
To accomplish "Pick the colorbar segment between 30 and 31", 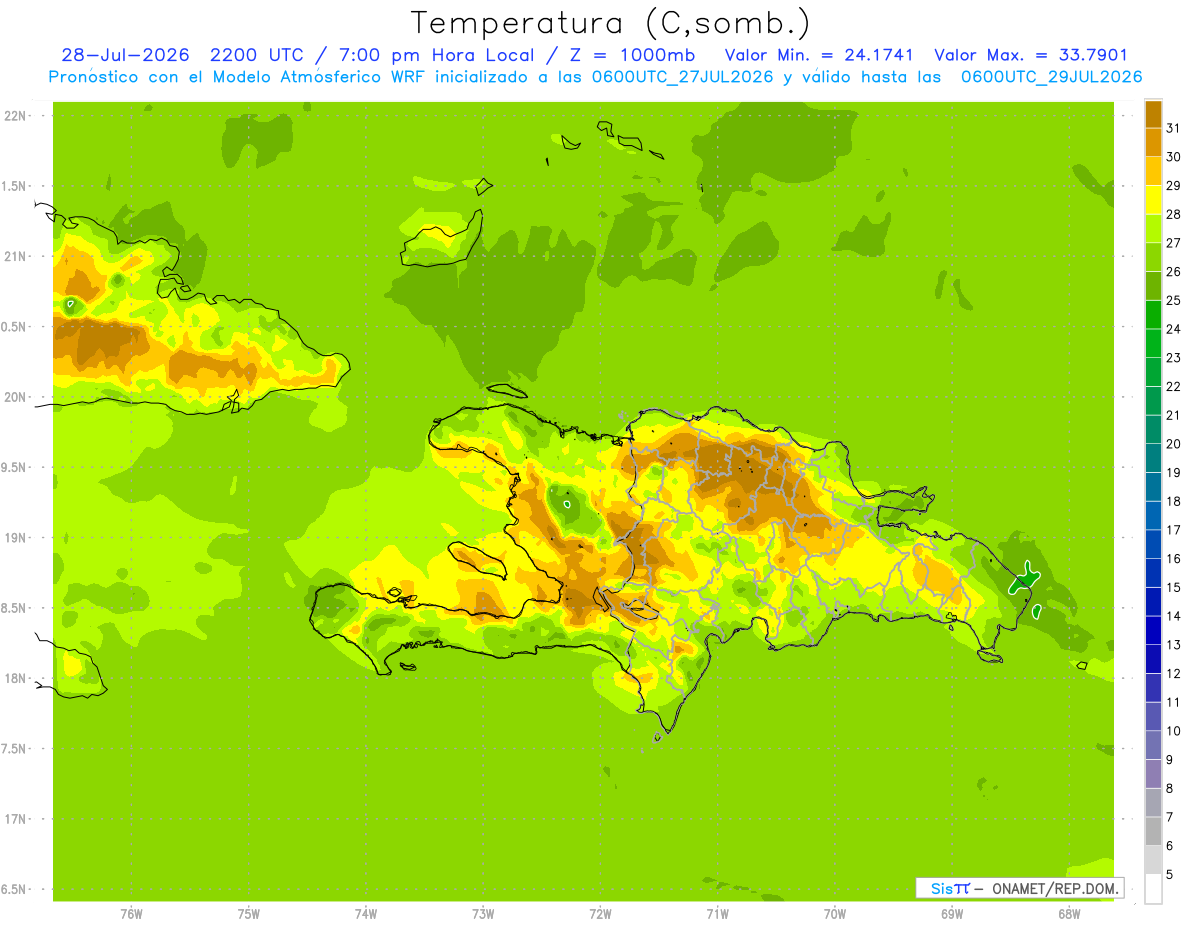I will pyautogui.click(x=1153, y=142).
